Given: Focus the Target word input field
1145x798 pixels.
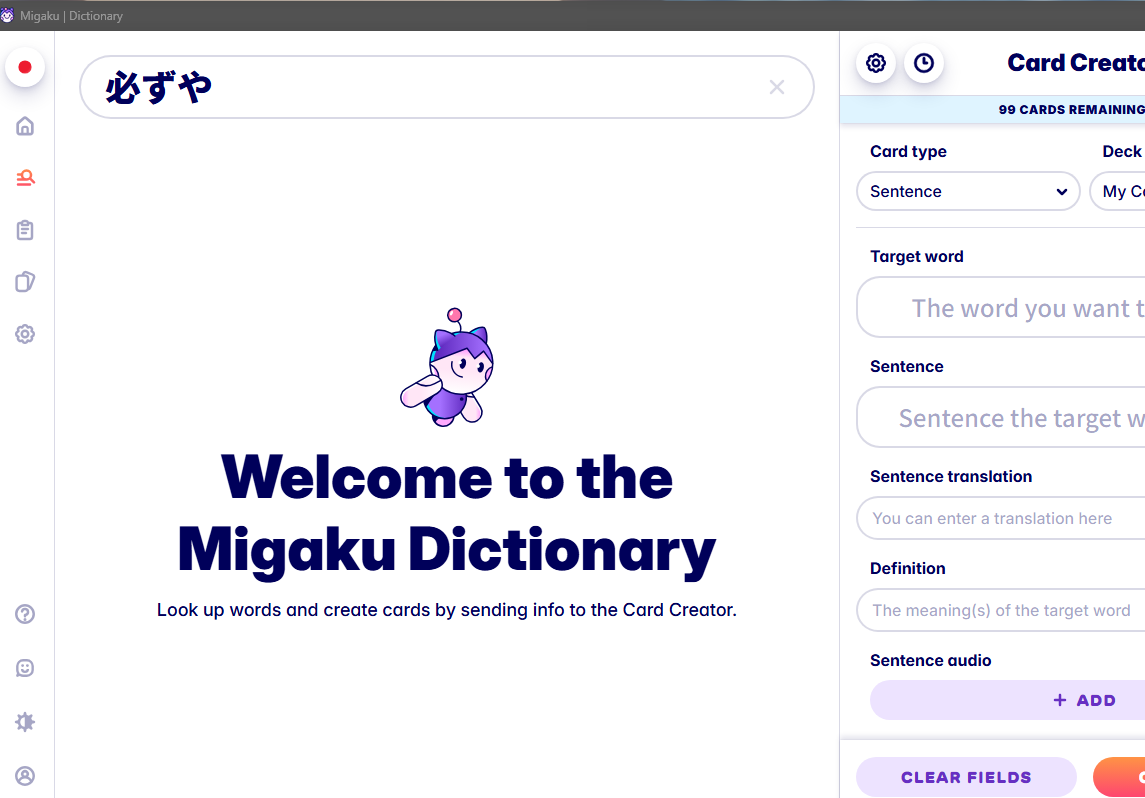Looking at the screenshot, I should [x=1001, y=307].
